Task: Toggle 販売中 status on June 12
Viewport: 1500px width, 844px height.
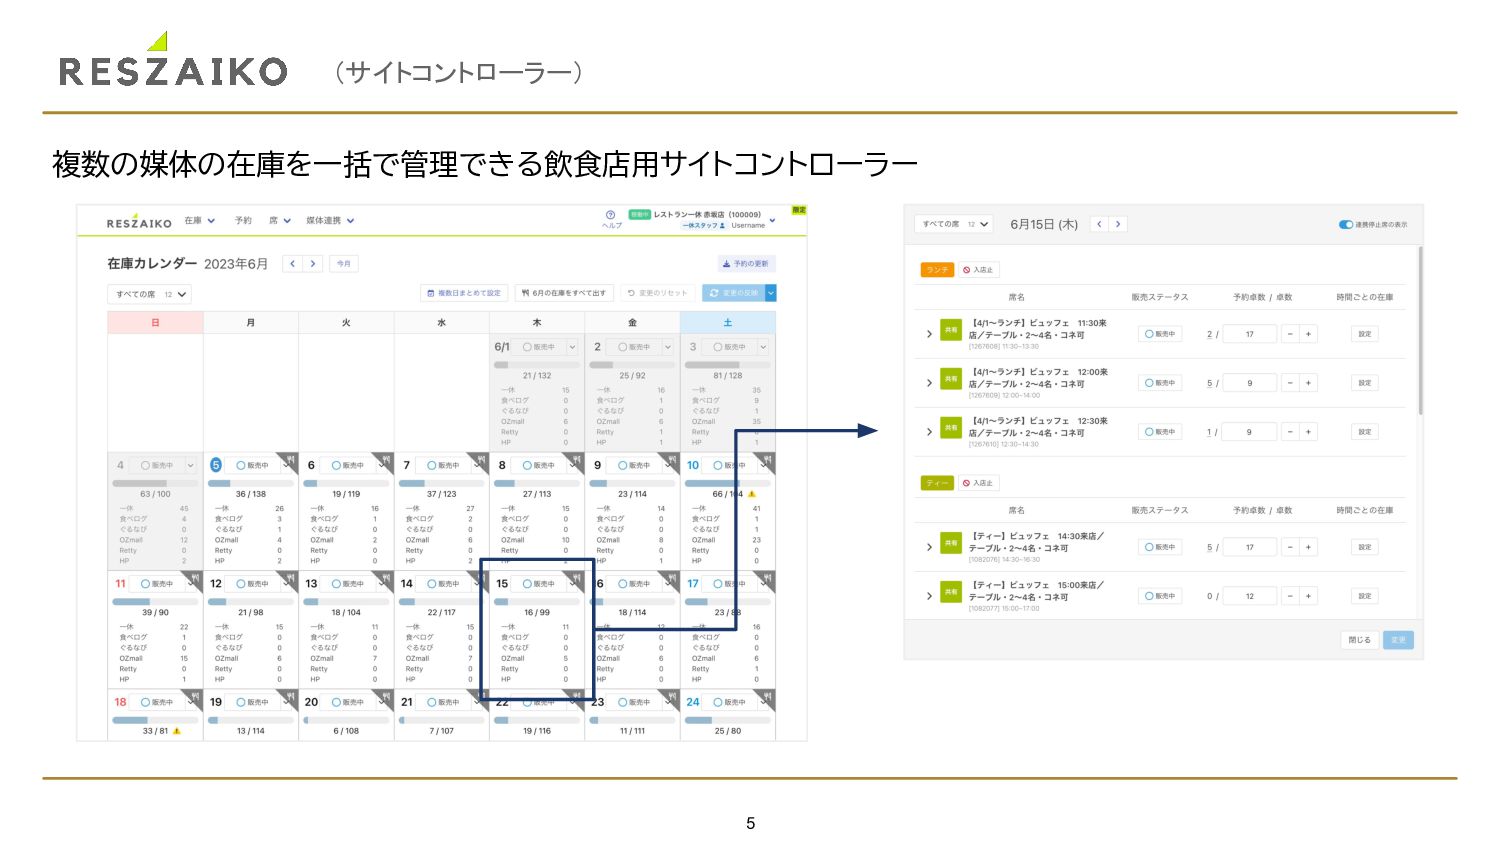Action: 253,583
